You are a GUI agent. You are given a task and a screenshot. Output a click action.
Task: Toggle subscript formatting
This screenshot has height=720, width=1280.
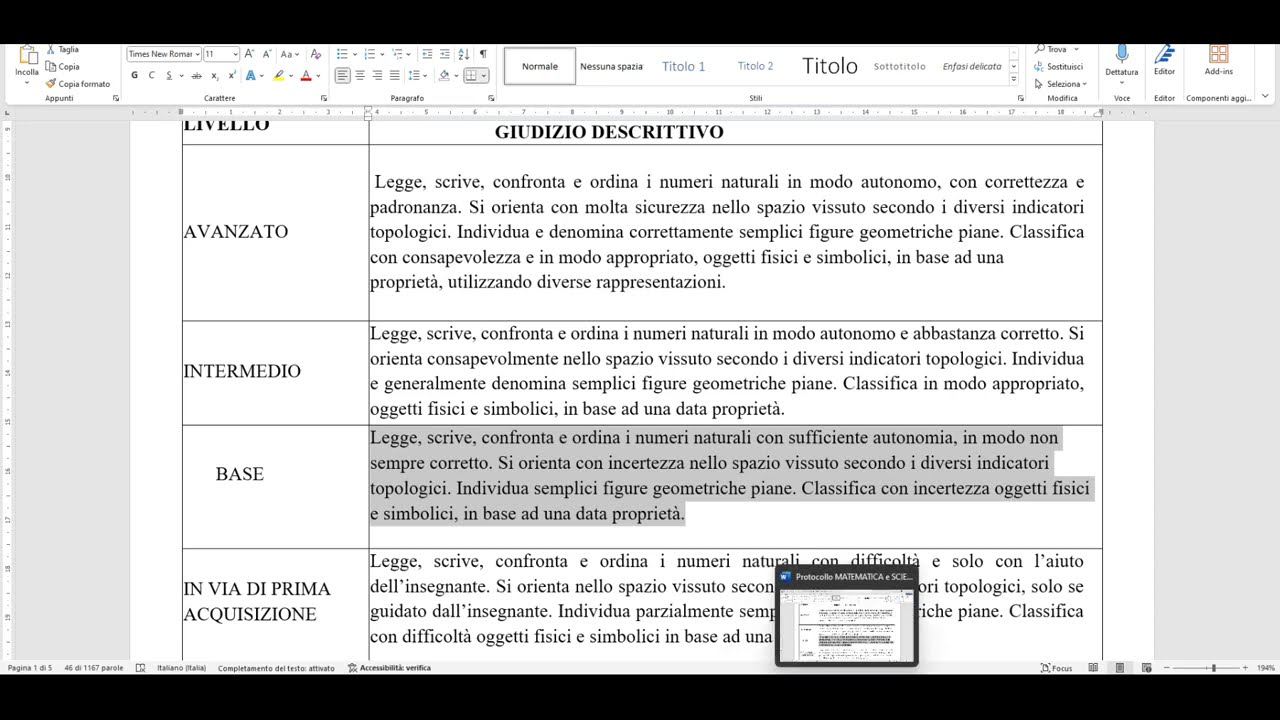pyautogui.click(x=215, y=75)
